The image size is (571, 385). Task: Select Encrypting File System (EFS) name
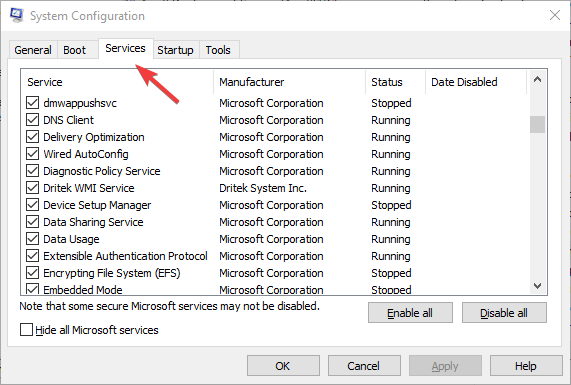click(112, 273)
